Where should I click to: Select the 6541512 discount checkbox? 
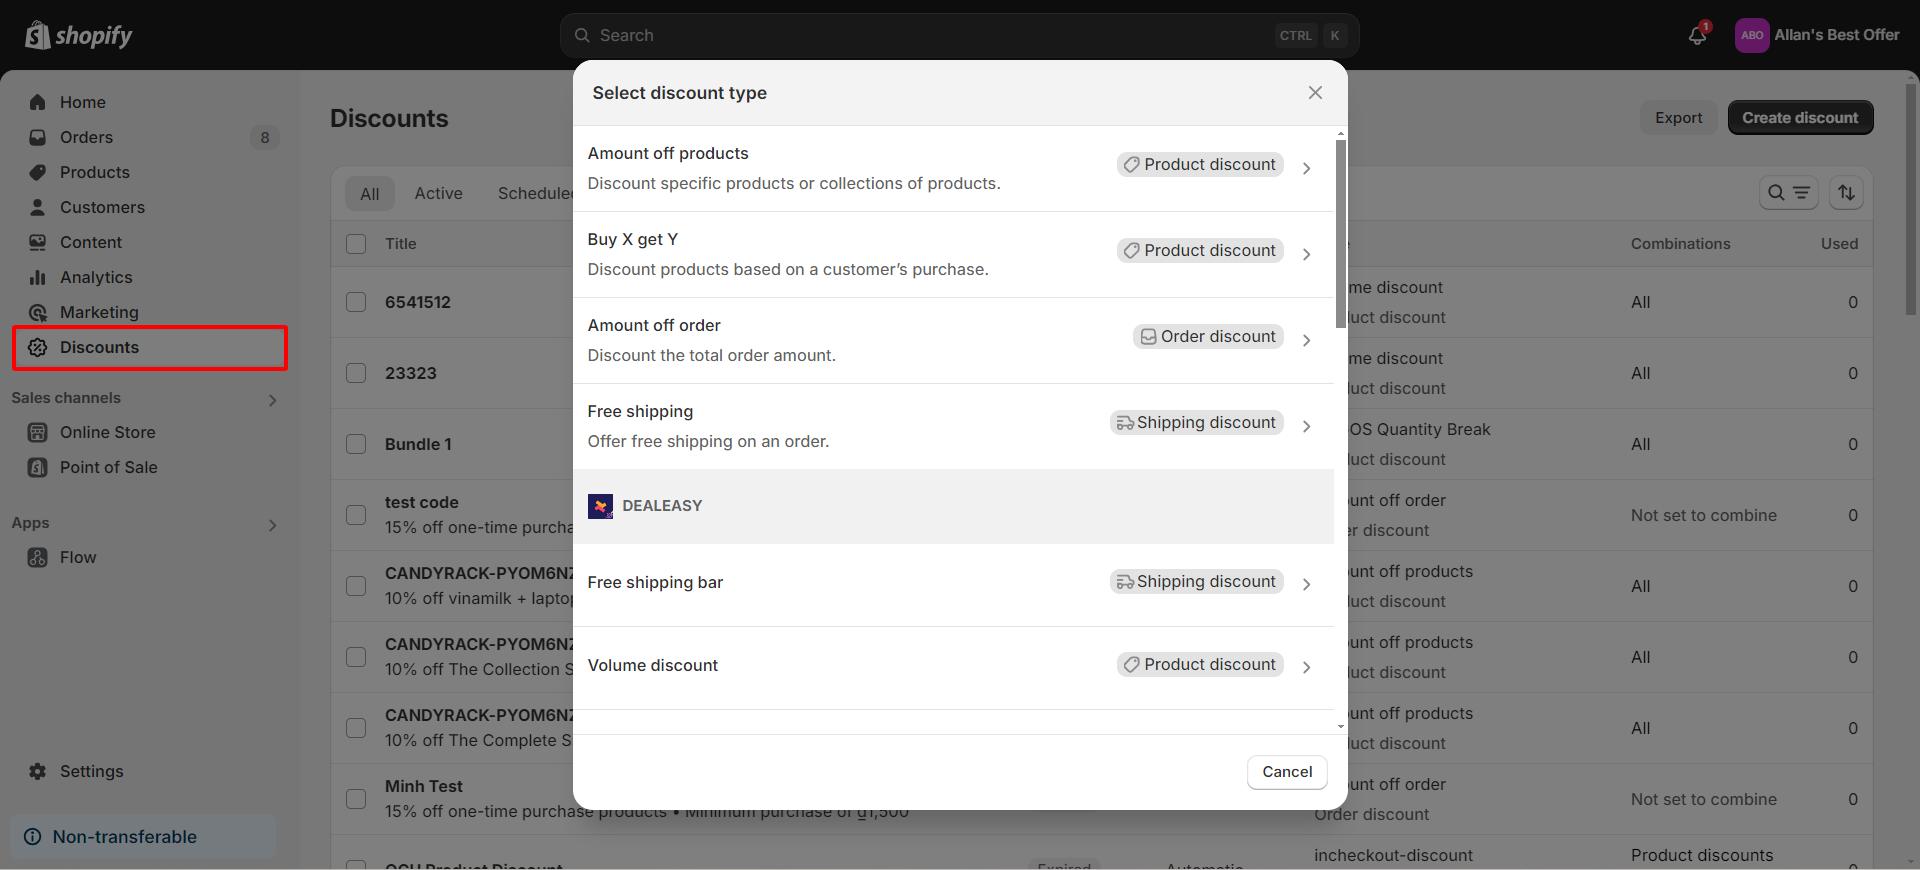click(x=356, y=302)
